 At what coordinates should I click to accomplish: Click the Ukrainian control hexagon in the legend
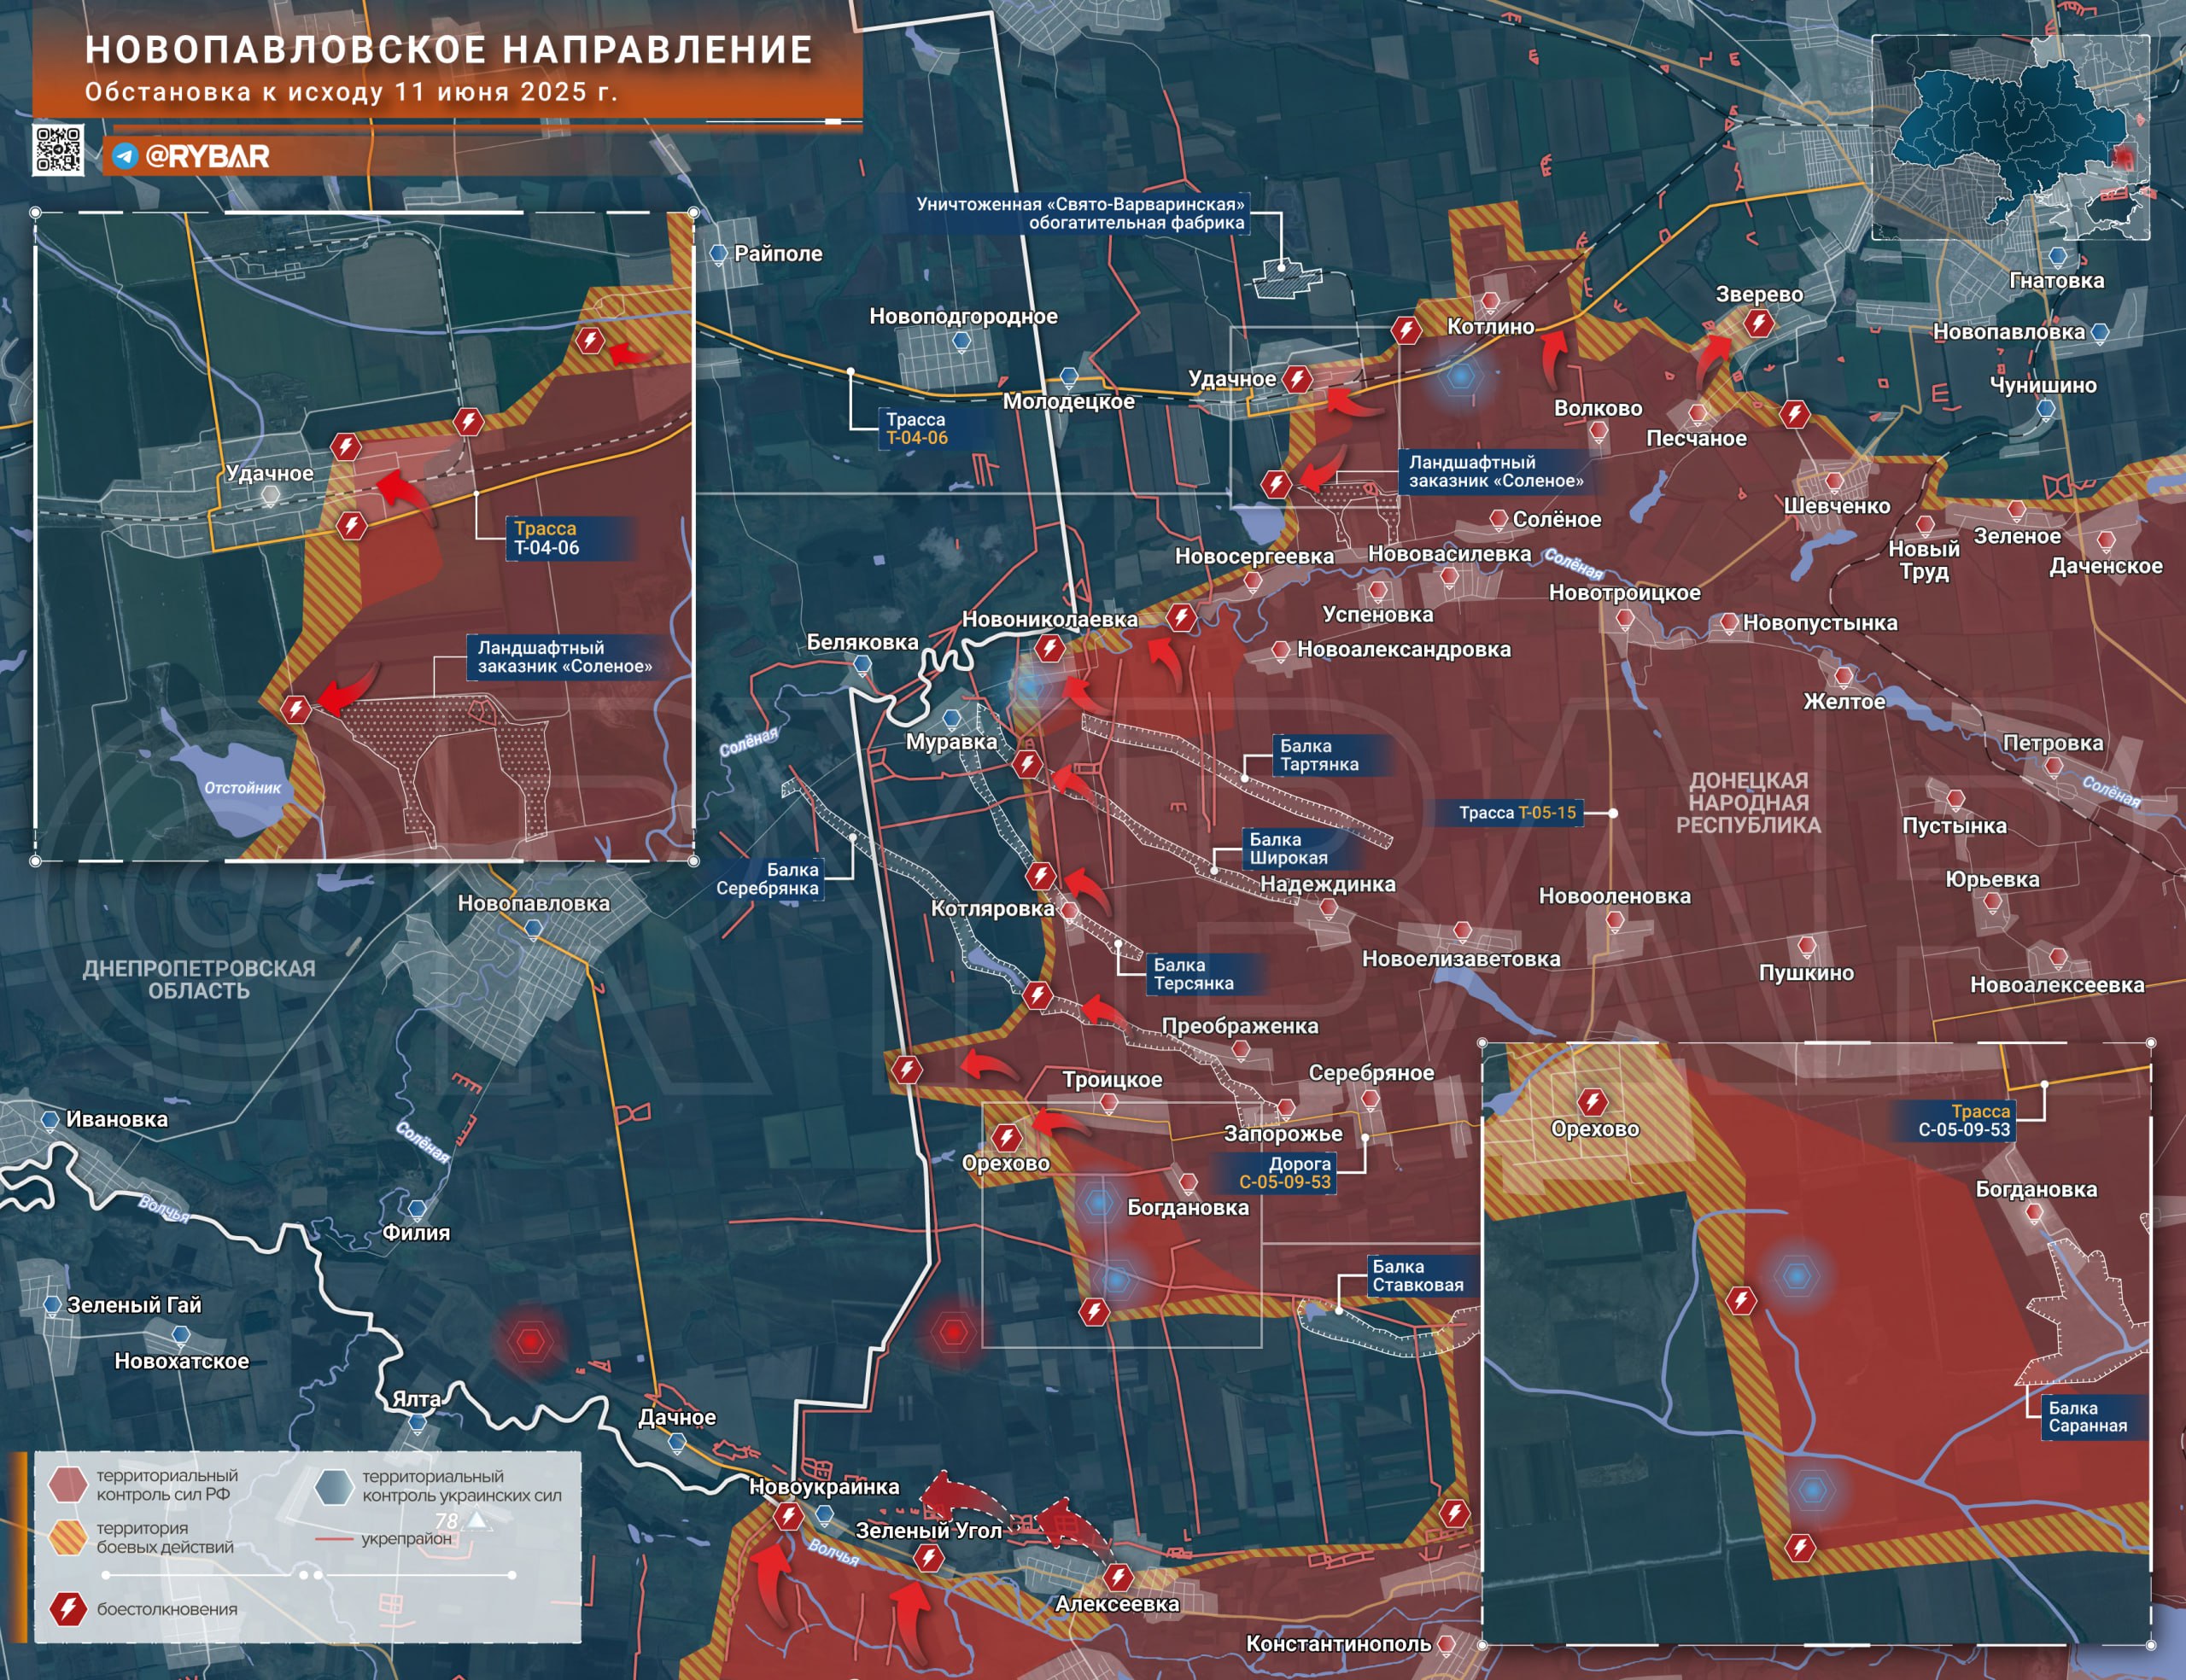[334, 1486]
